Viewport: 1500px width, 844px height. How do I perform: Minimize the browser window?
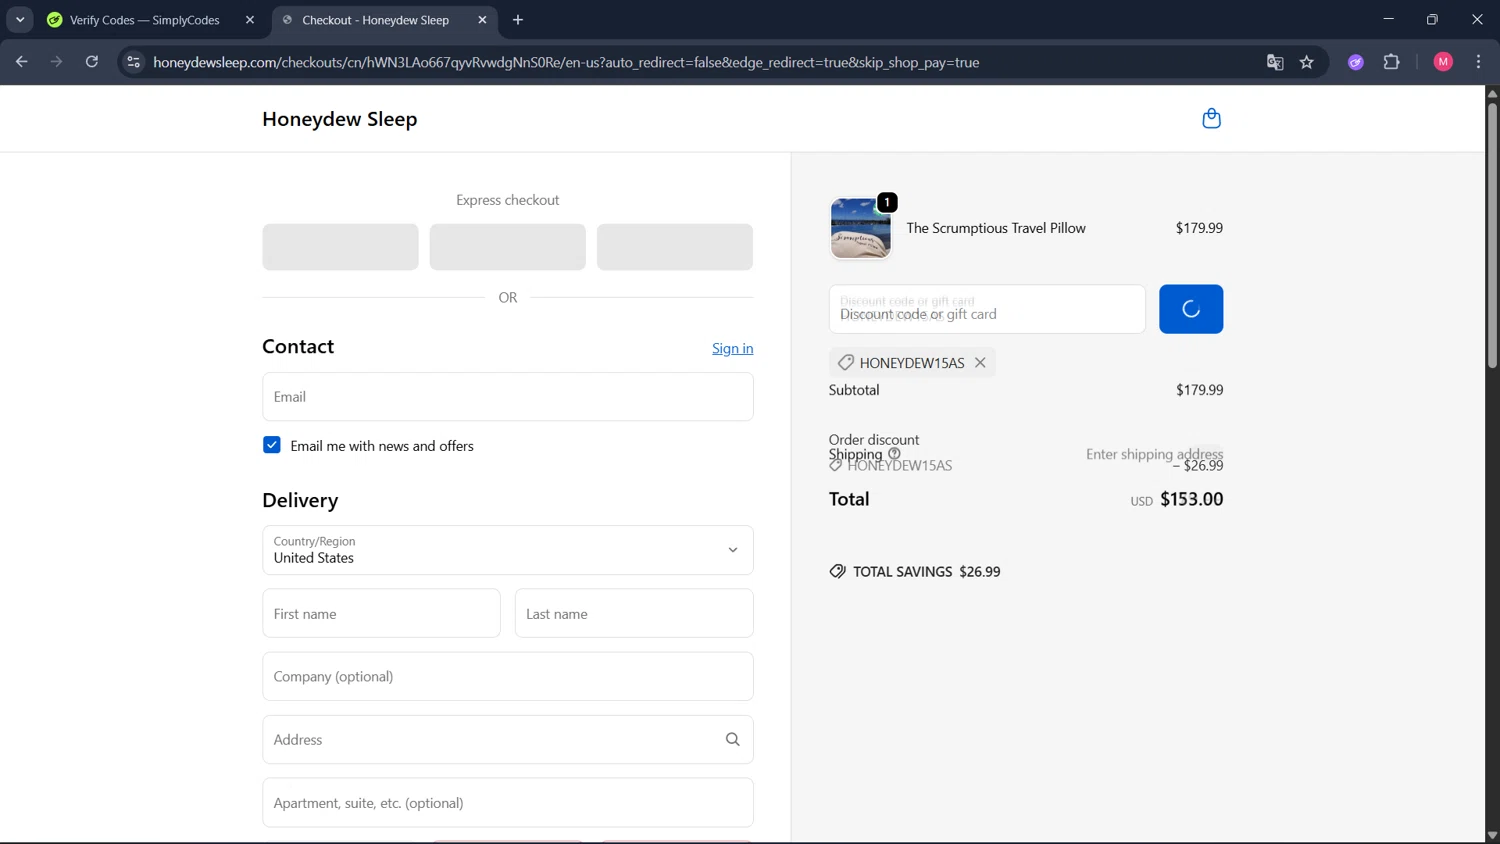1388,19
